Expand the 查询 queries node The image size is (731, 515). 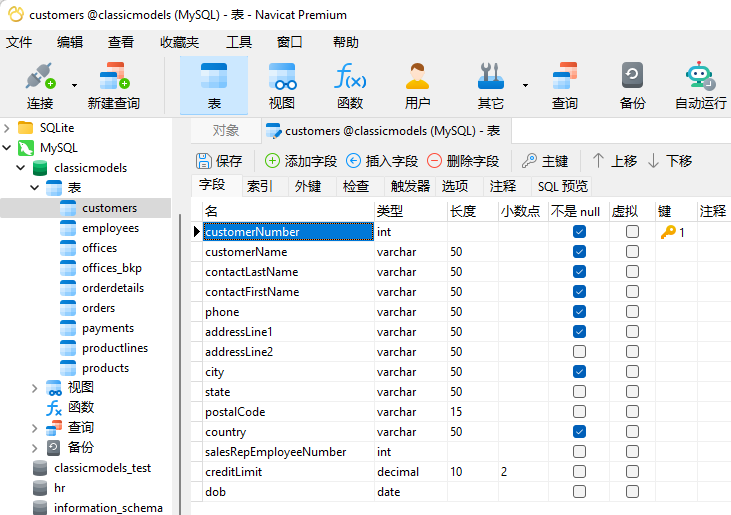coord(34,428)
